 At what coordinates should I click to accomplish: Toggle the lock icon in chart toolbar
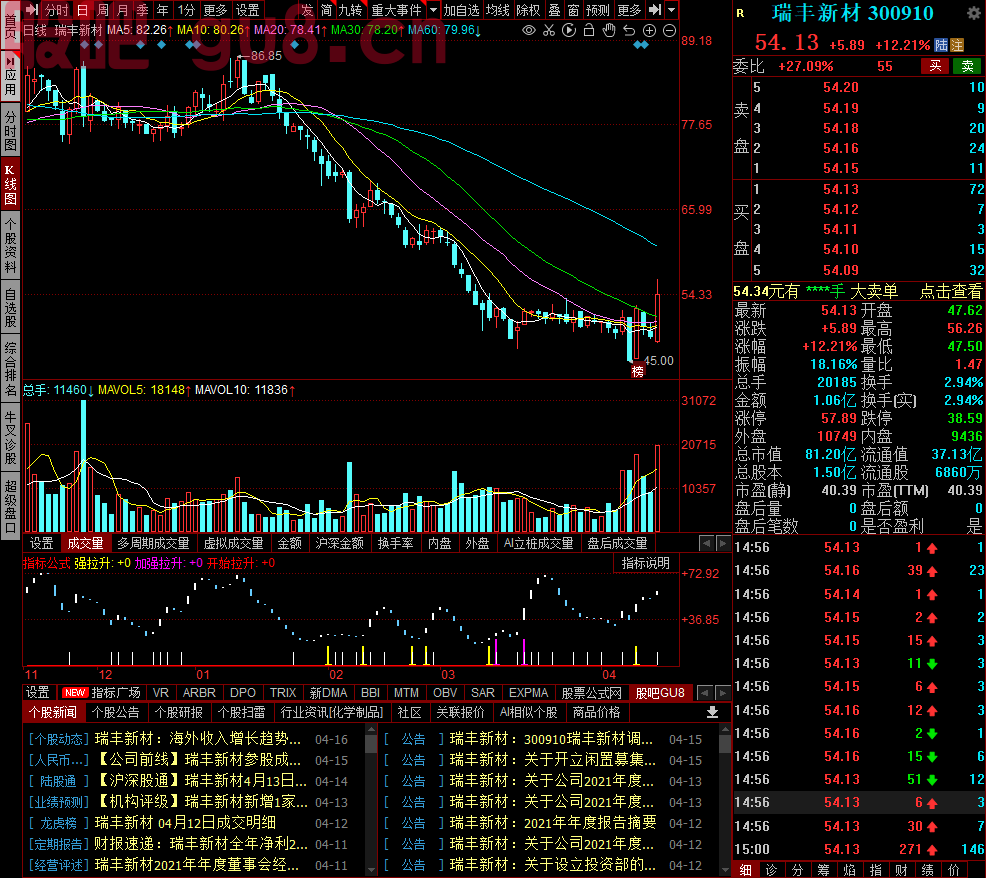click(x=589, y=30)
